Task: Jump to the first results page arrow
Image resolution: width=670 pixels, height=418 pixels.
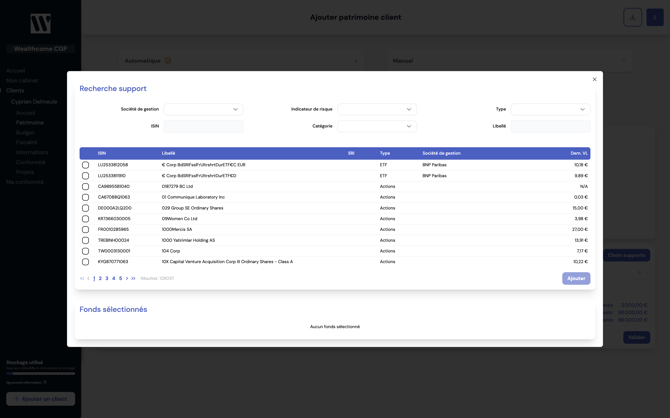Action: [82, 278]
